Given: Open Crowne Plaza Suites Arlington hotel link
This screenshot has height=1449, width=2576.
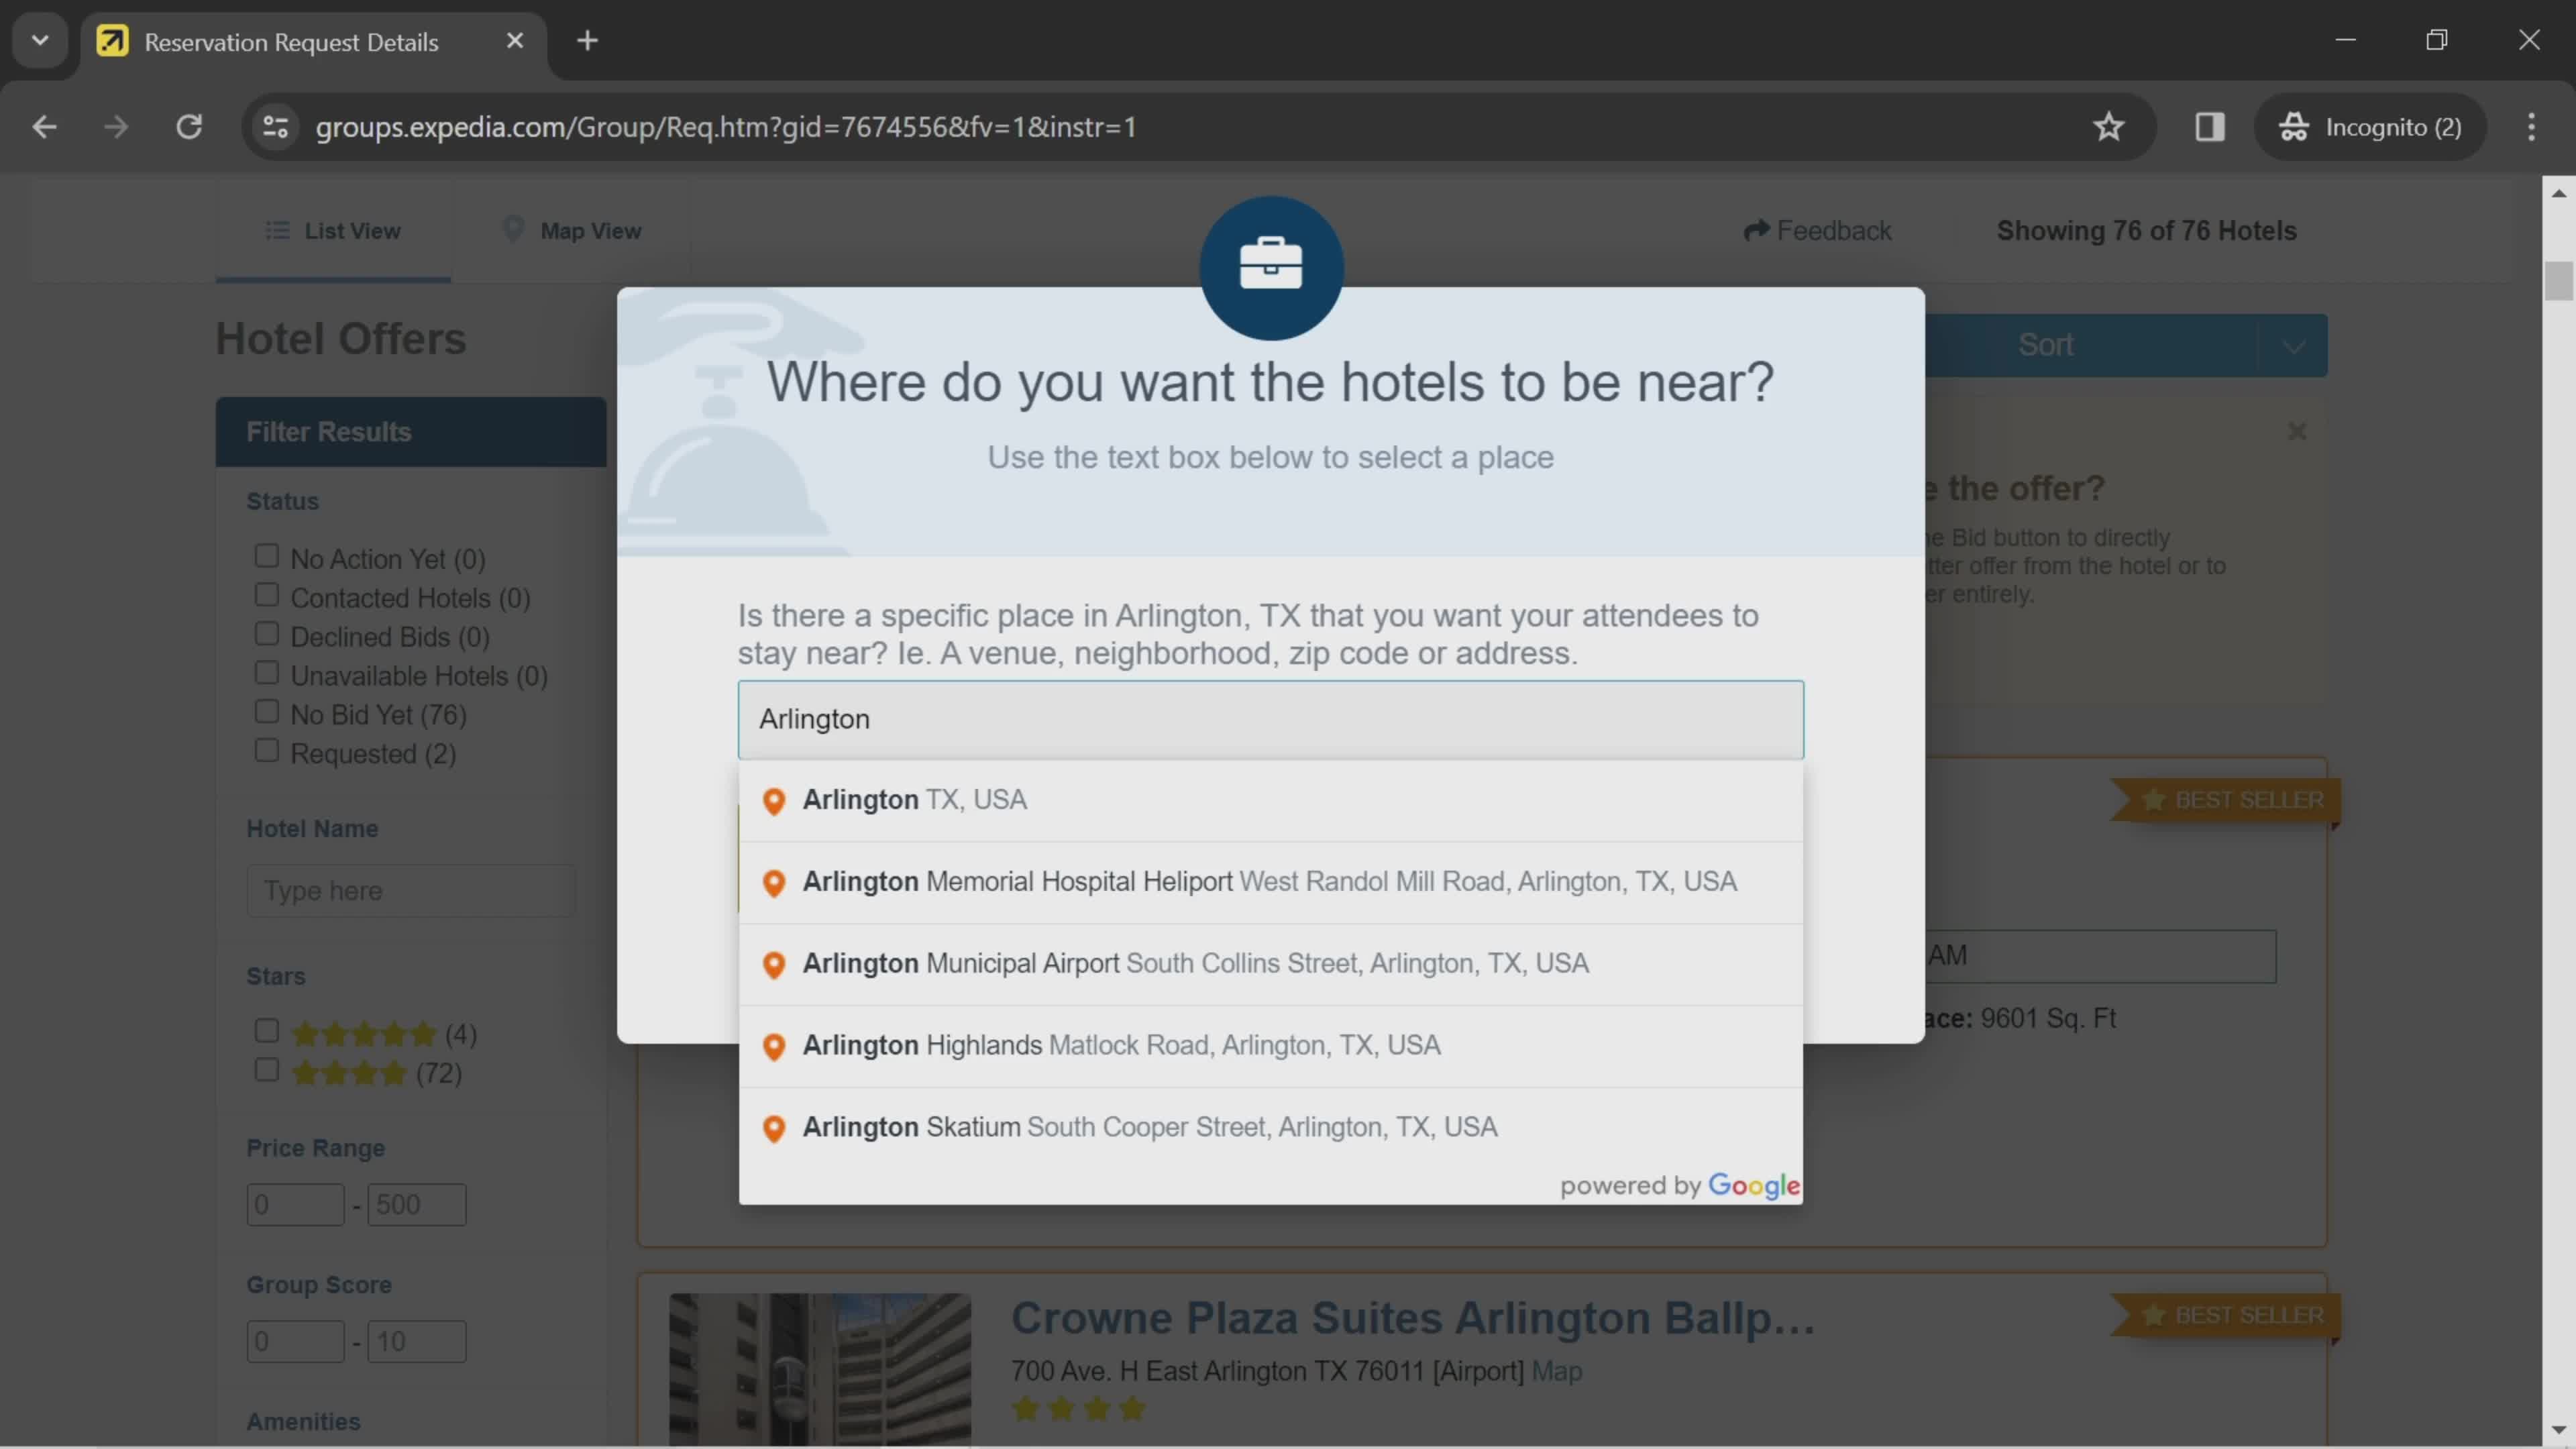Looking at the screenshot, I should (1412, 1318).
